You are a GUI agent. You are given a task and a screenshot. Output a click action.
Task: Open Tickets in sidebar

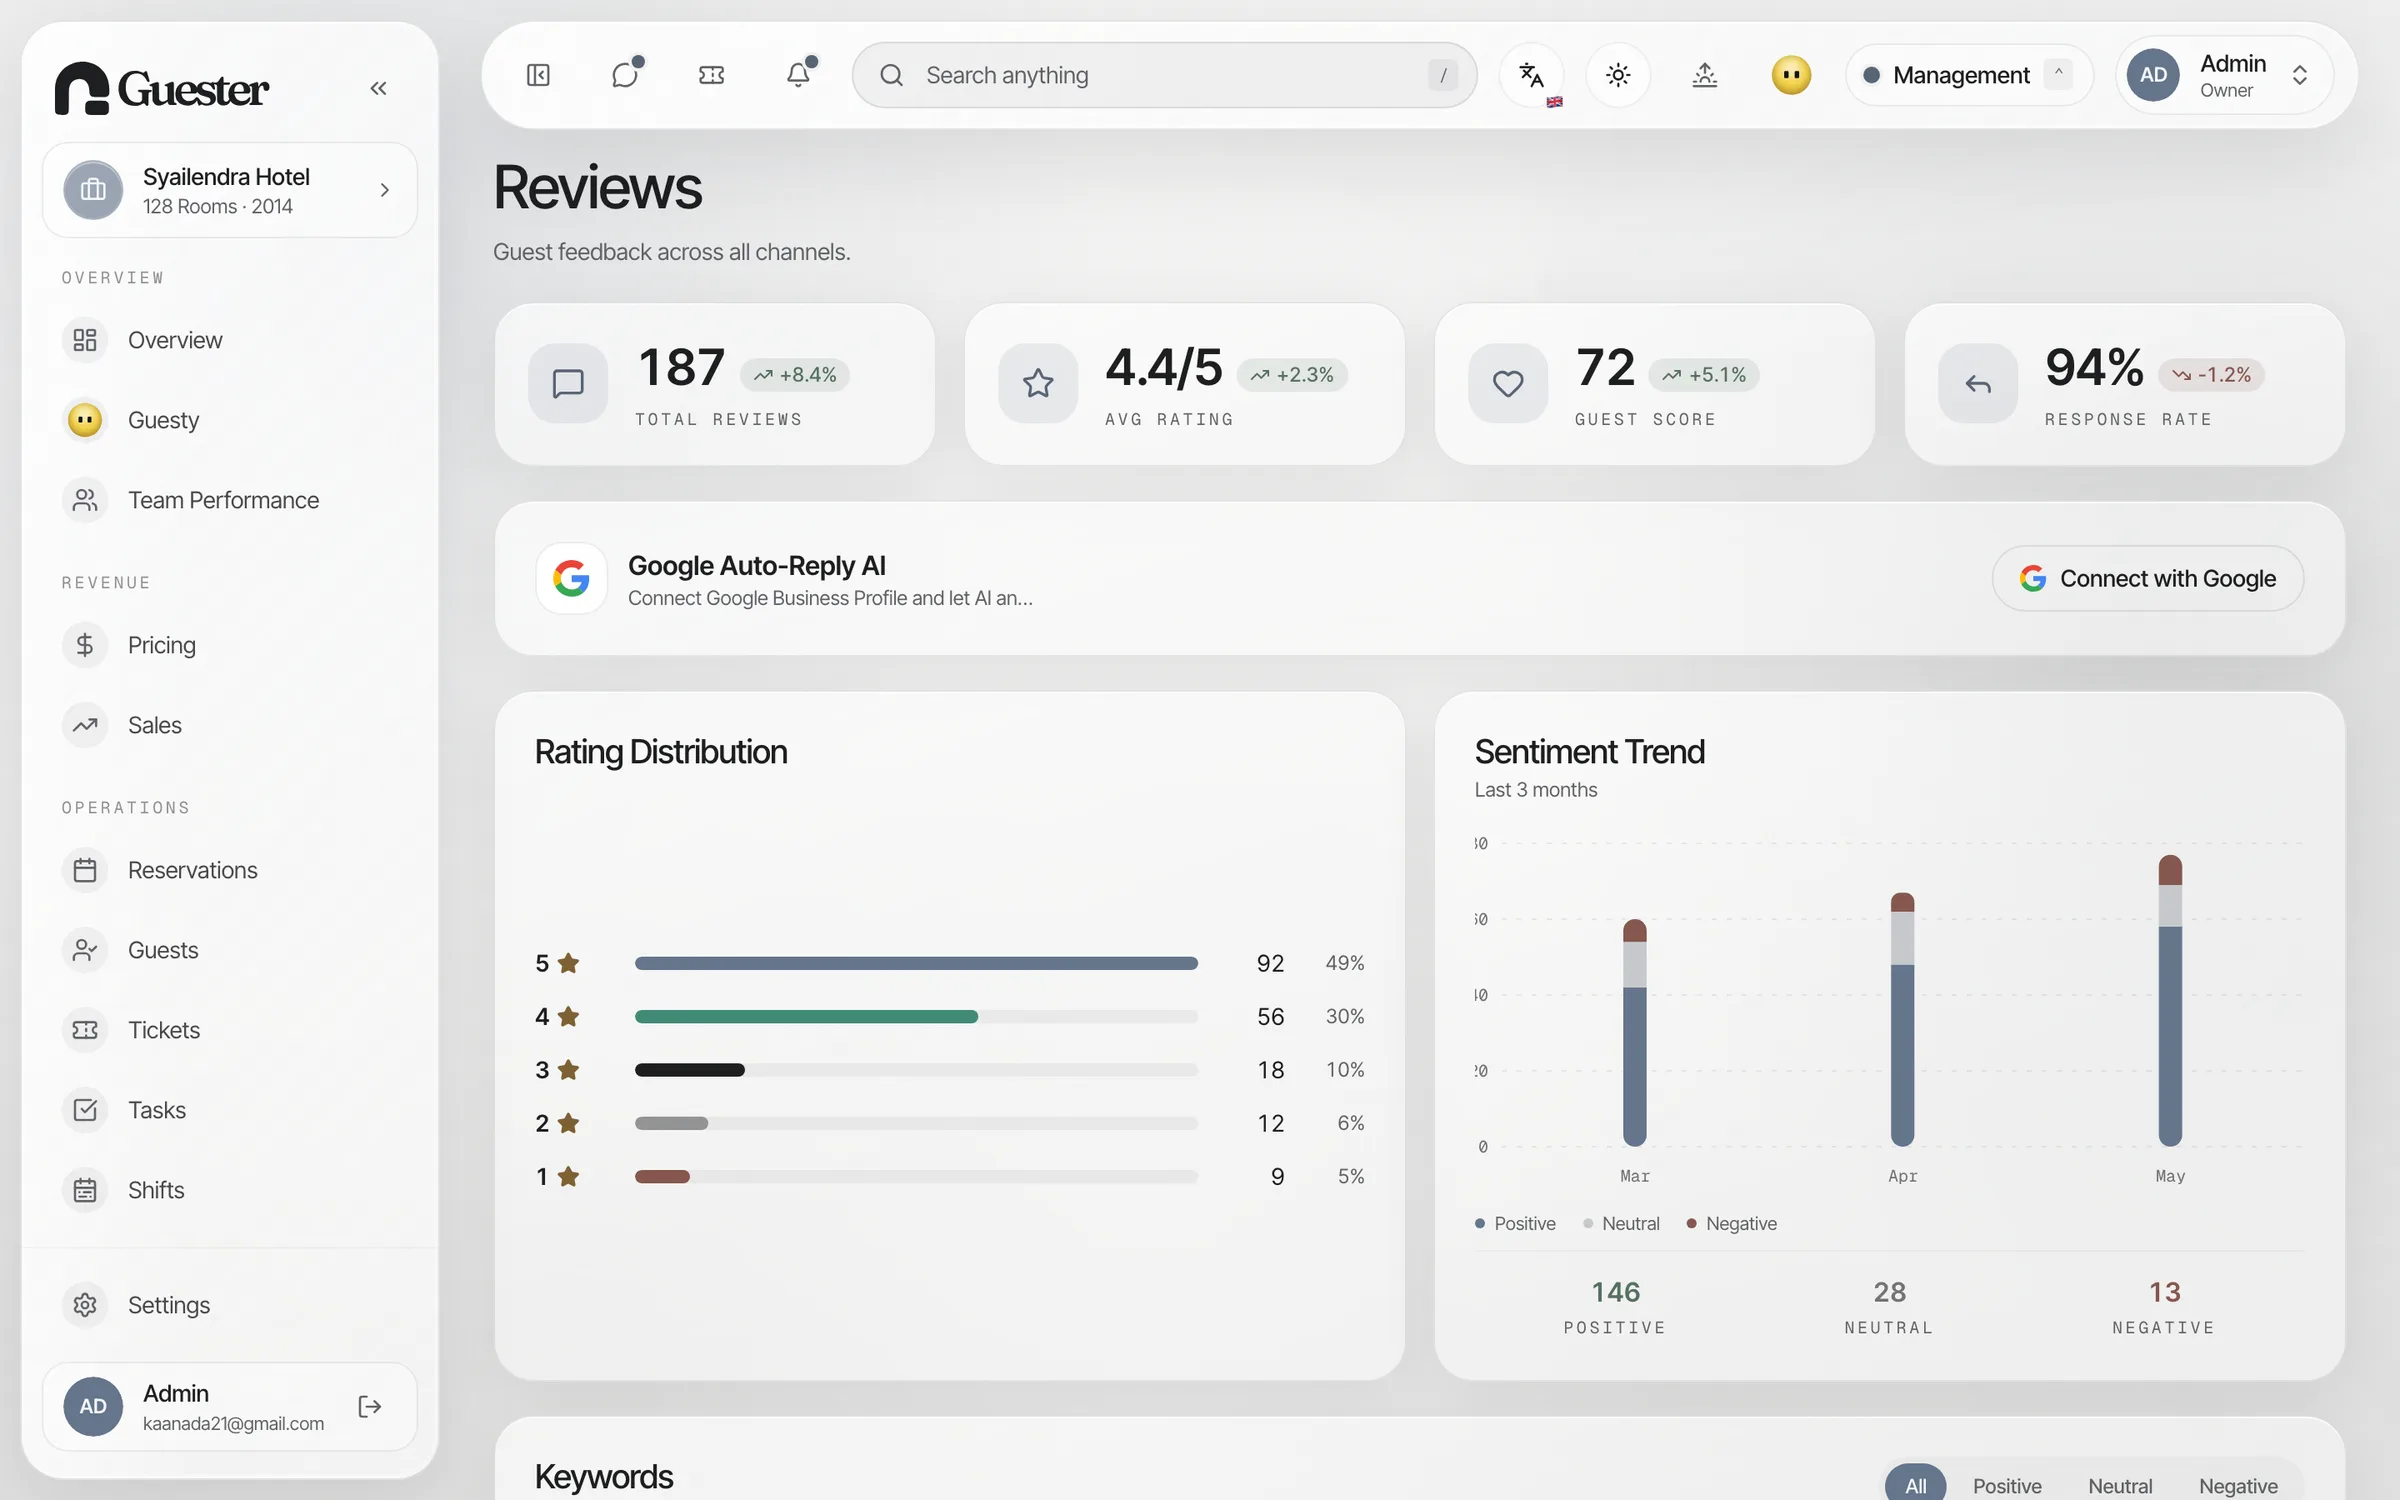pos(230,1030)
